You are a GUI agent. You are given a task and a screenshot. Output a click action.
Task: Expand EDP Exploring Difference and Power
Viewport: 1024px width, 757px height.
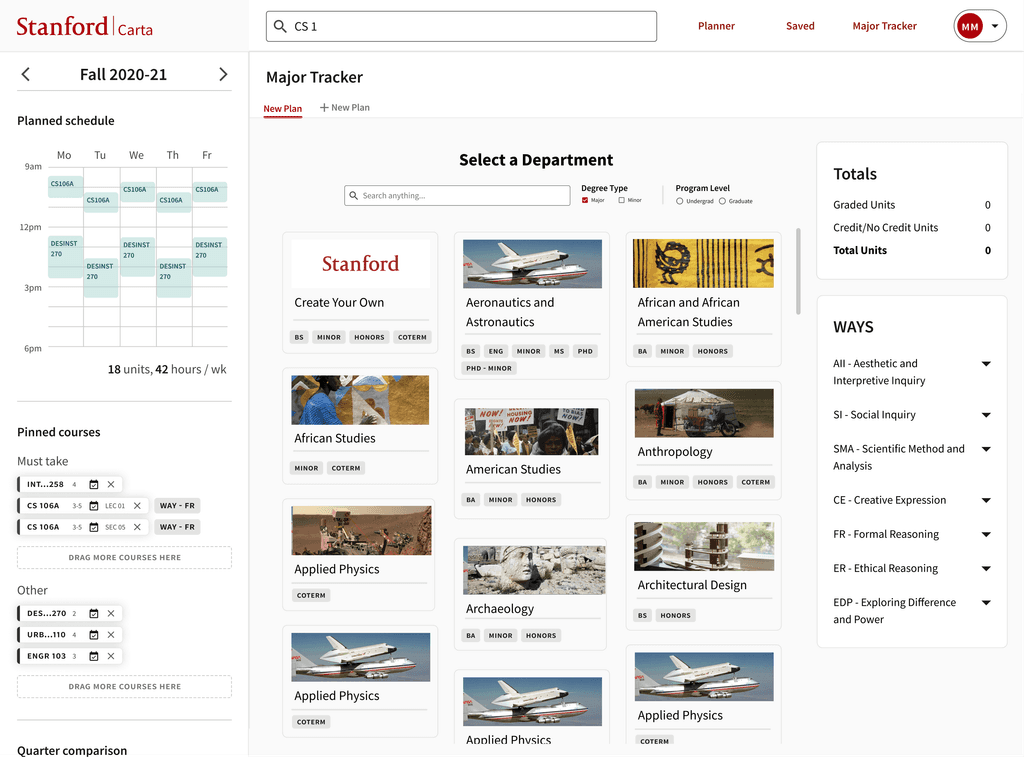point(986,602)
